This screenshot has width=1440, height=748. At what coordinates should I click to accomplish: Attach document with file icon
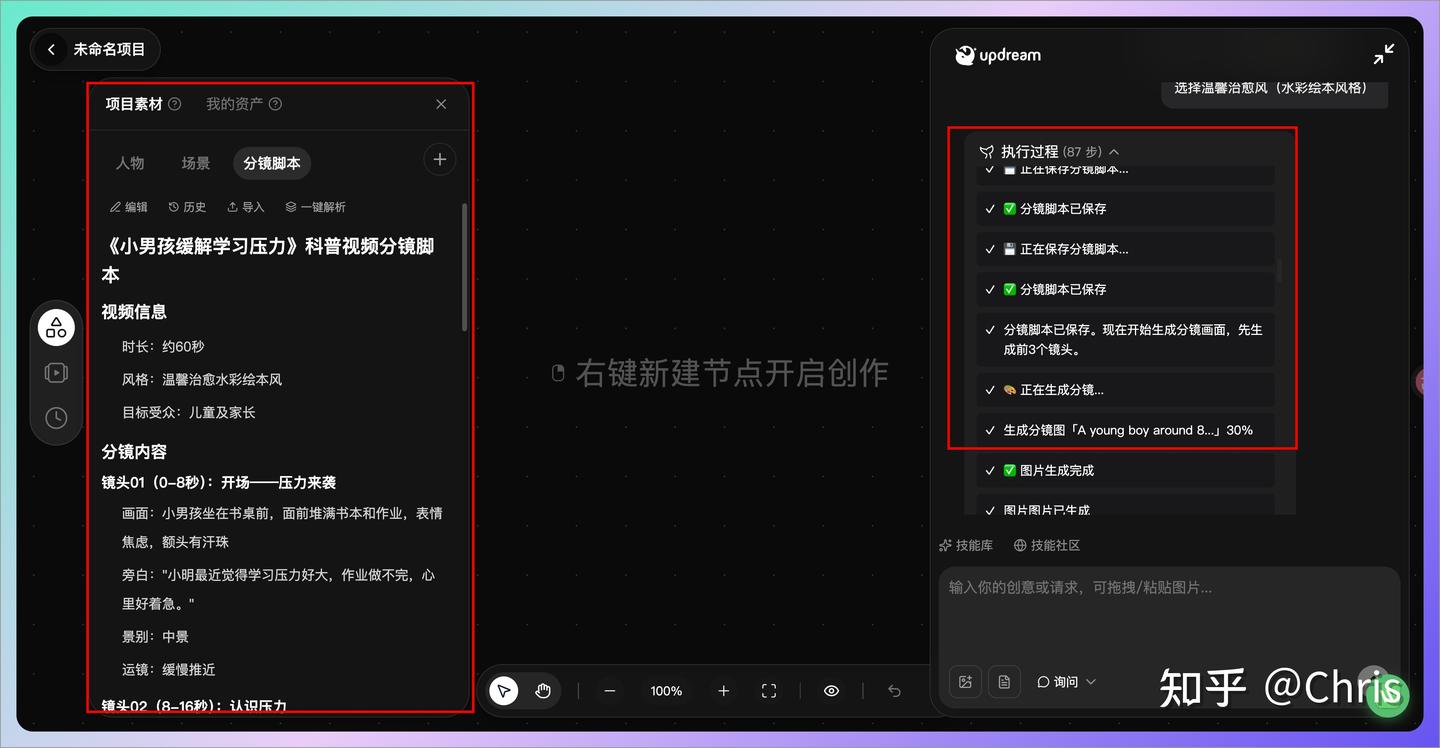click(1004, 682)
